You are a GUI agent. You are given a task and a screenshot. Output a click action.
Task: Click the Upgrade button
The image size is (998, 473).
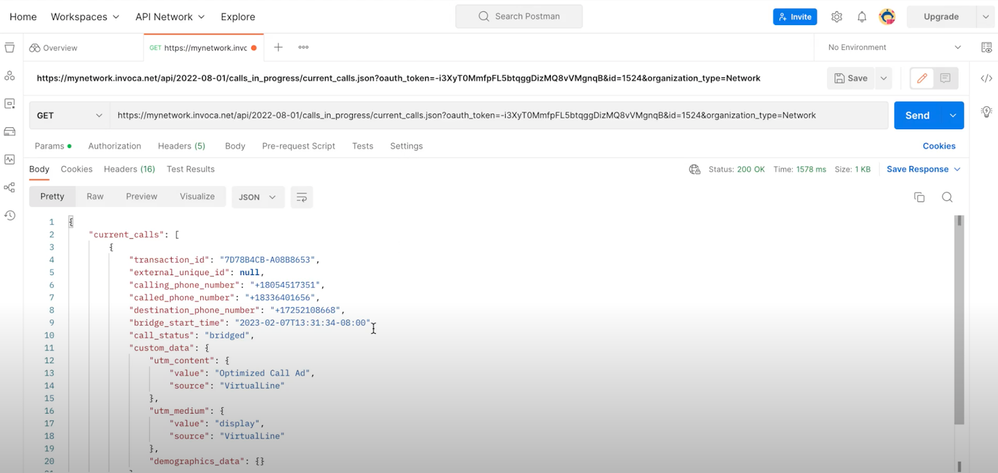click(941, 17)
